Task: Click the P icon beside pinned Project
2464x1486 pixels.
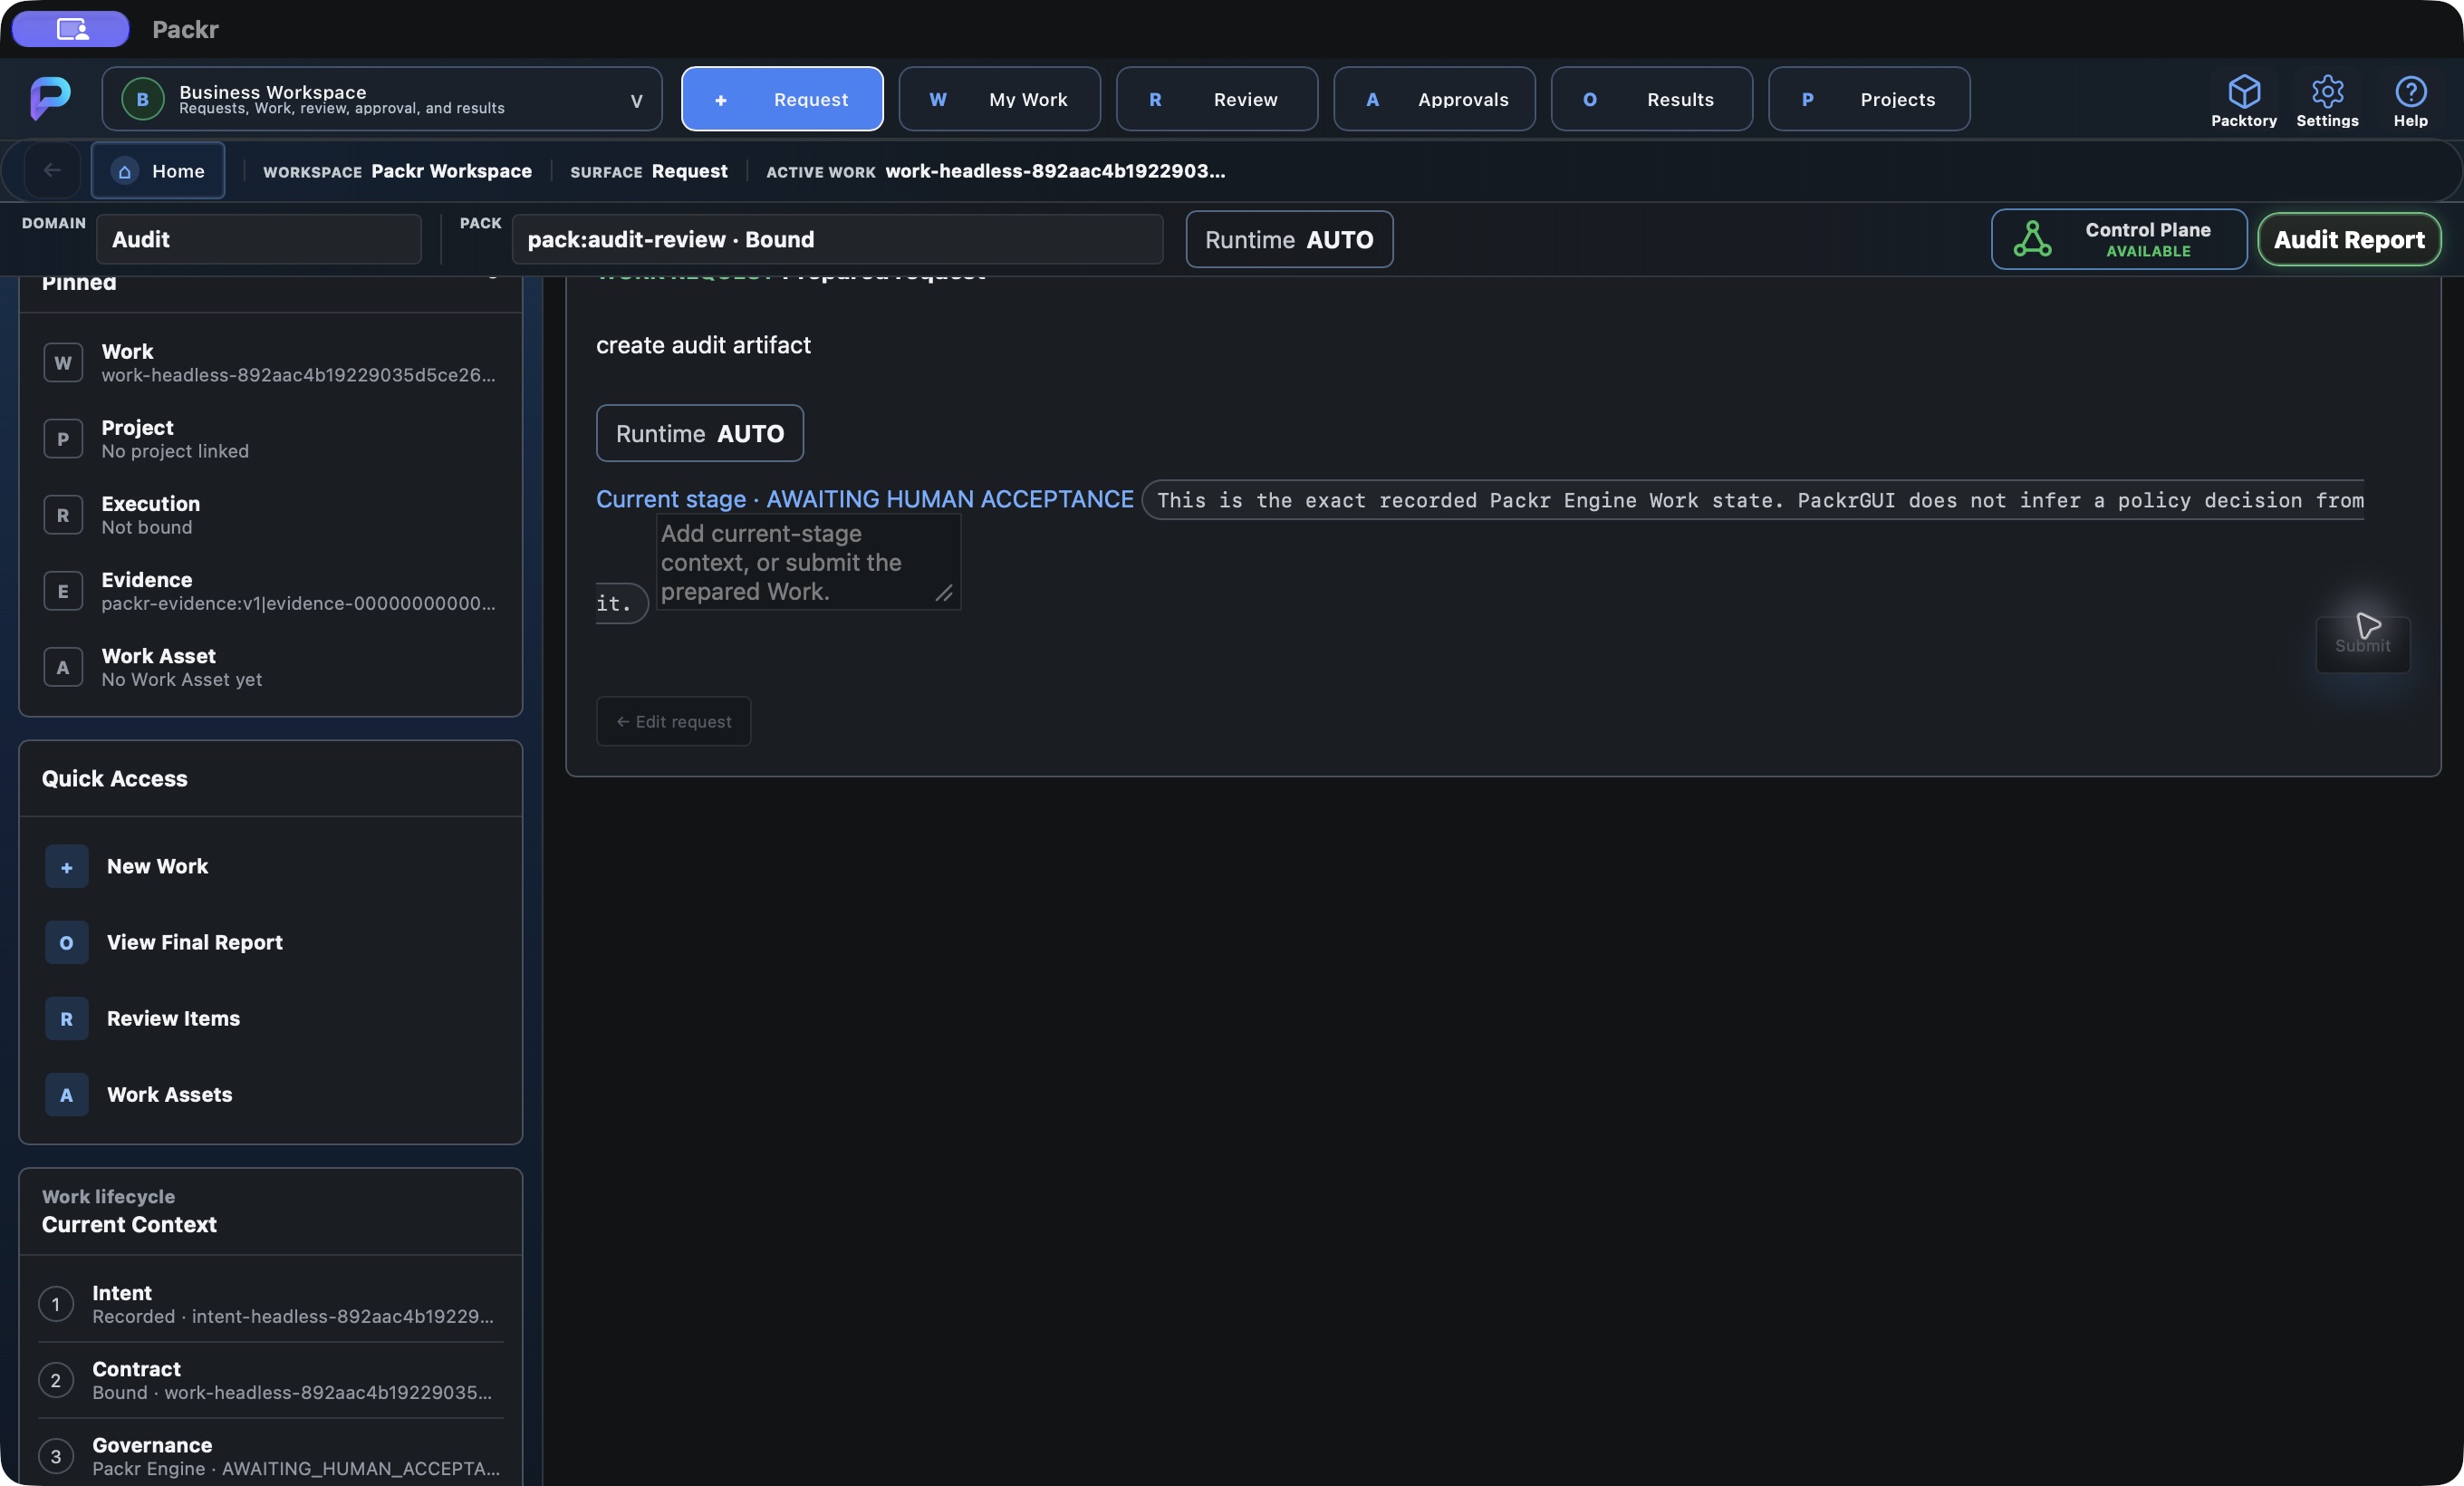Action: tap(63, 439)
